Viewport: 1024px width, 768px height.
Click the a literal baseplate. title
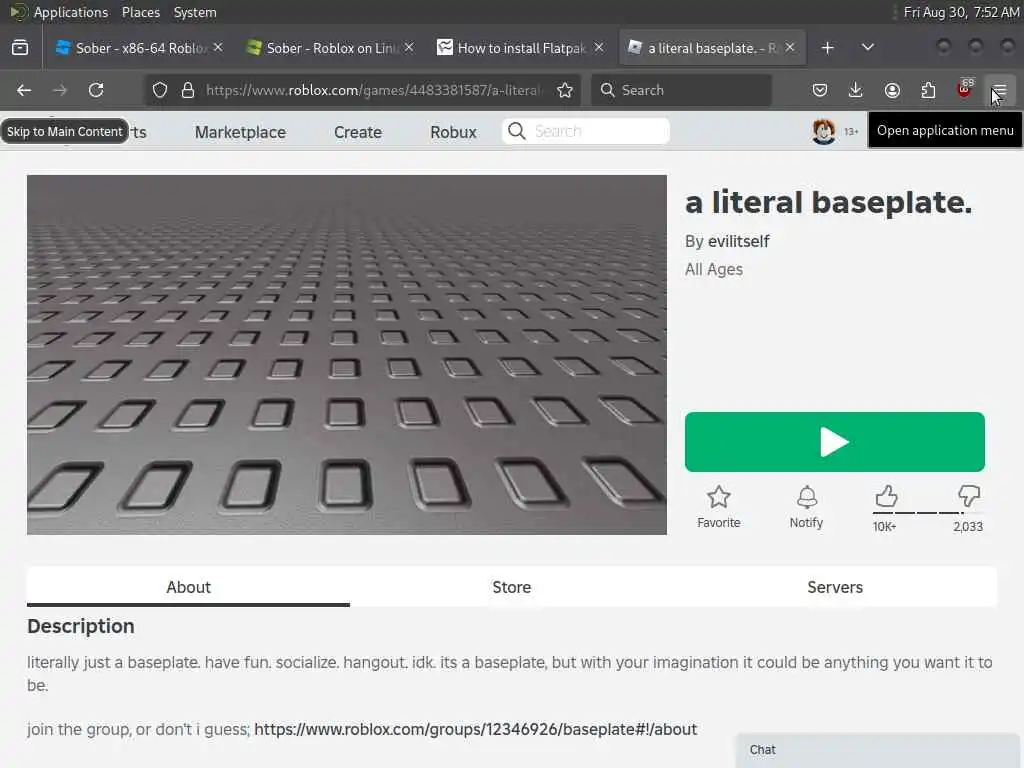[x=828, y=202]
